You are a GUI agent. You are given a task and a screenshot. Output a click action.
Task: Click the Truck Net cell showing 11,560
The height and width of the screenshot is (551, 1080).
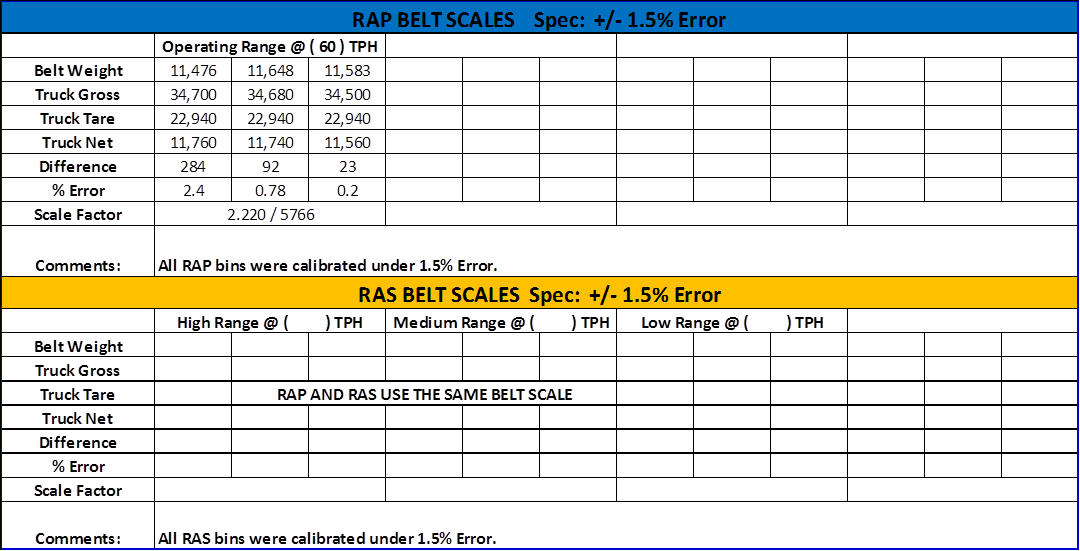(x=347, y=143)
